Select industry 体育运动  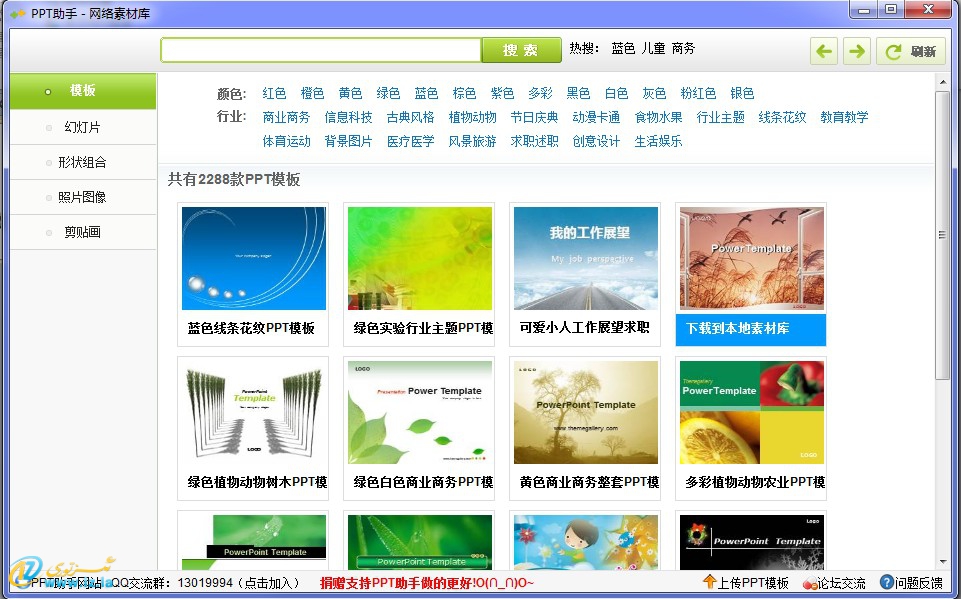point(286,142)
